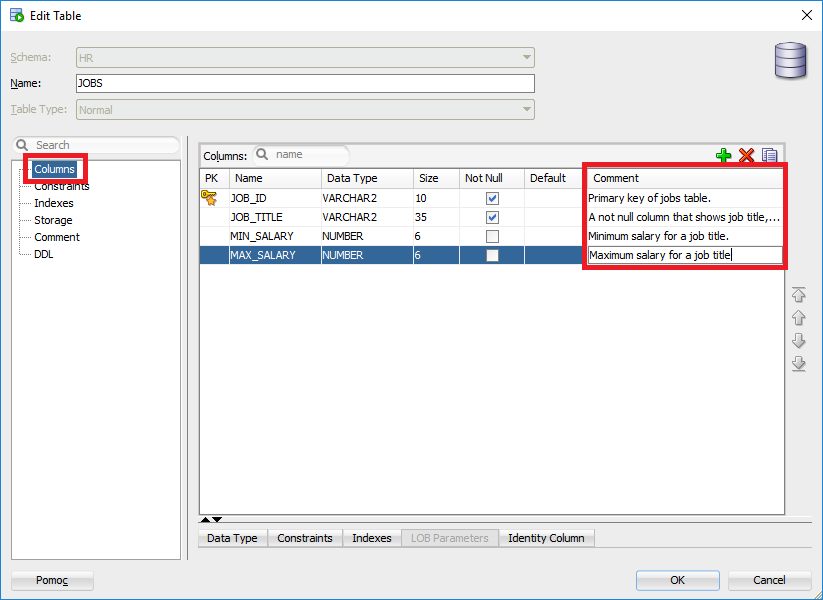
Task: Select DDL in the left tree
Action: tap(44, 254)
